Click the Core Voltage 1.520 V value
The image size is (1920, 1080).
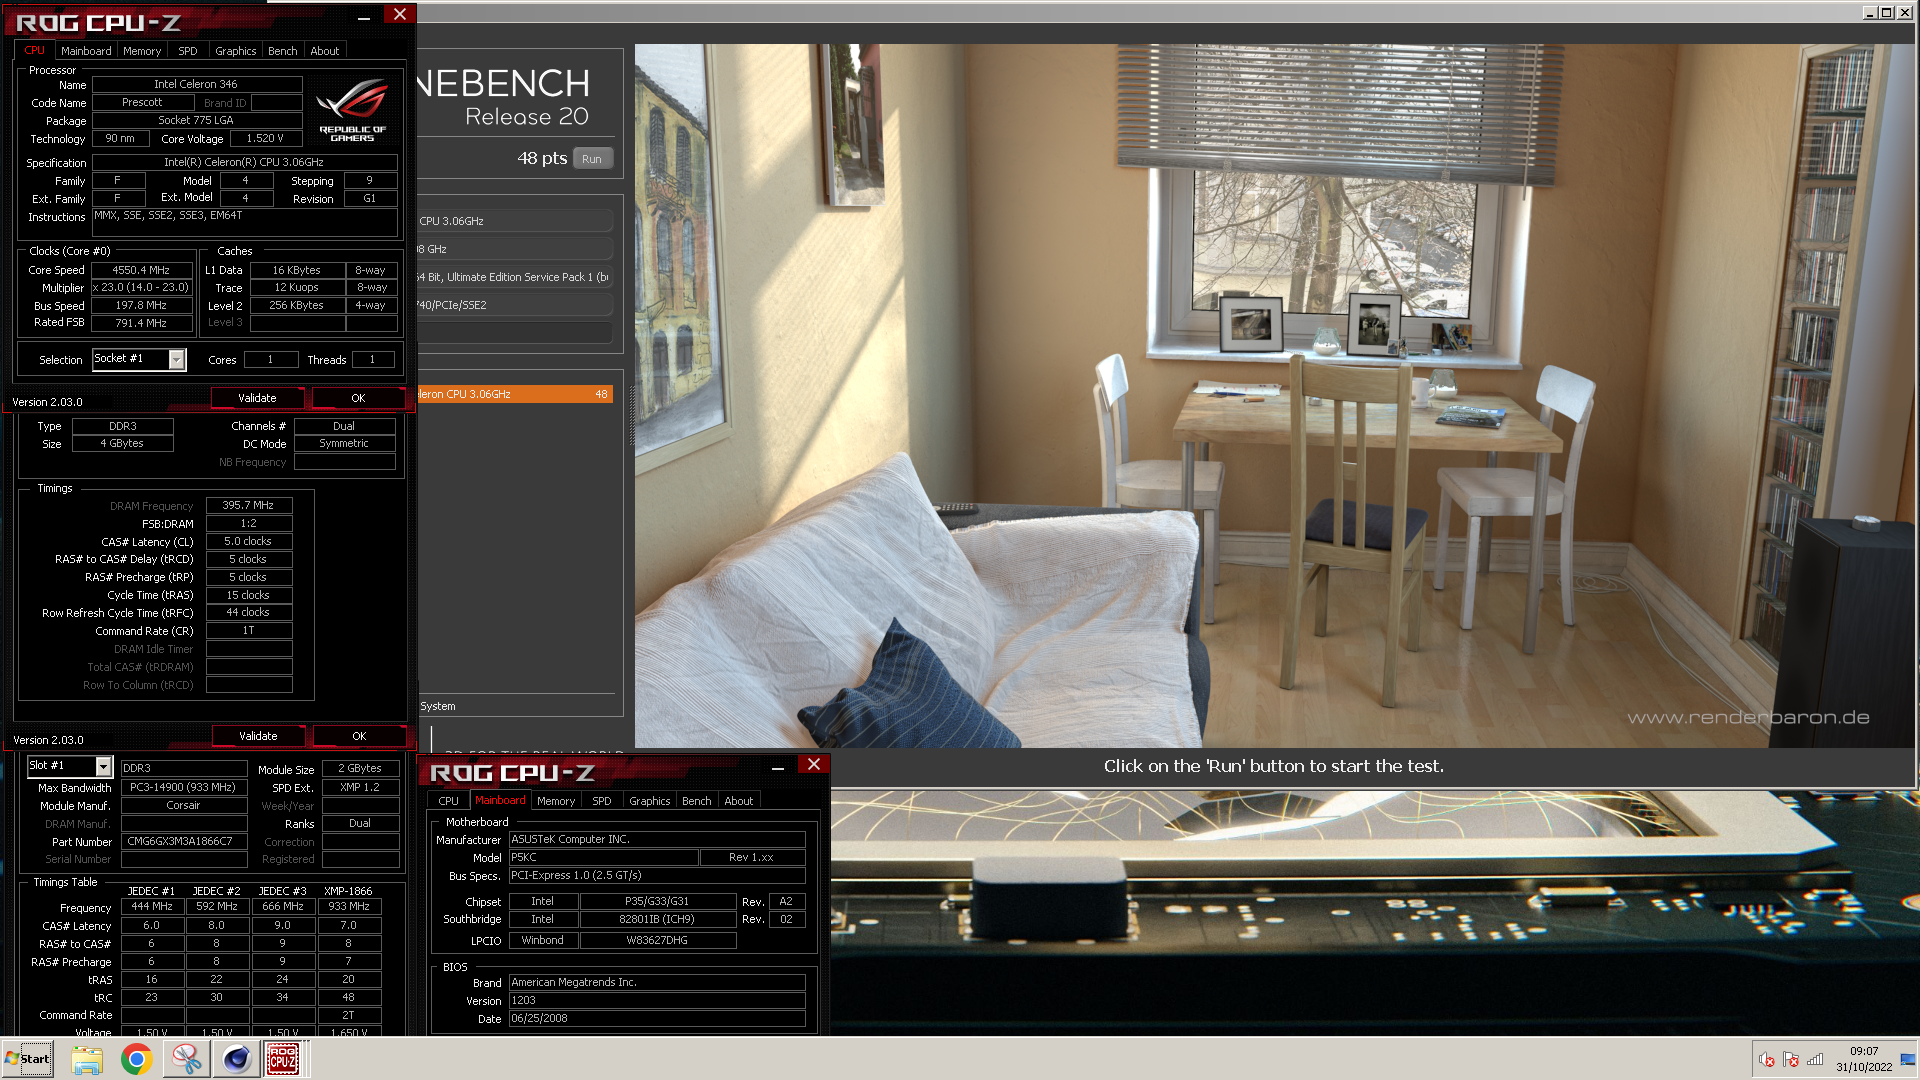[x=265, y=138]
